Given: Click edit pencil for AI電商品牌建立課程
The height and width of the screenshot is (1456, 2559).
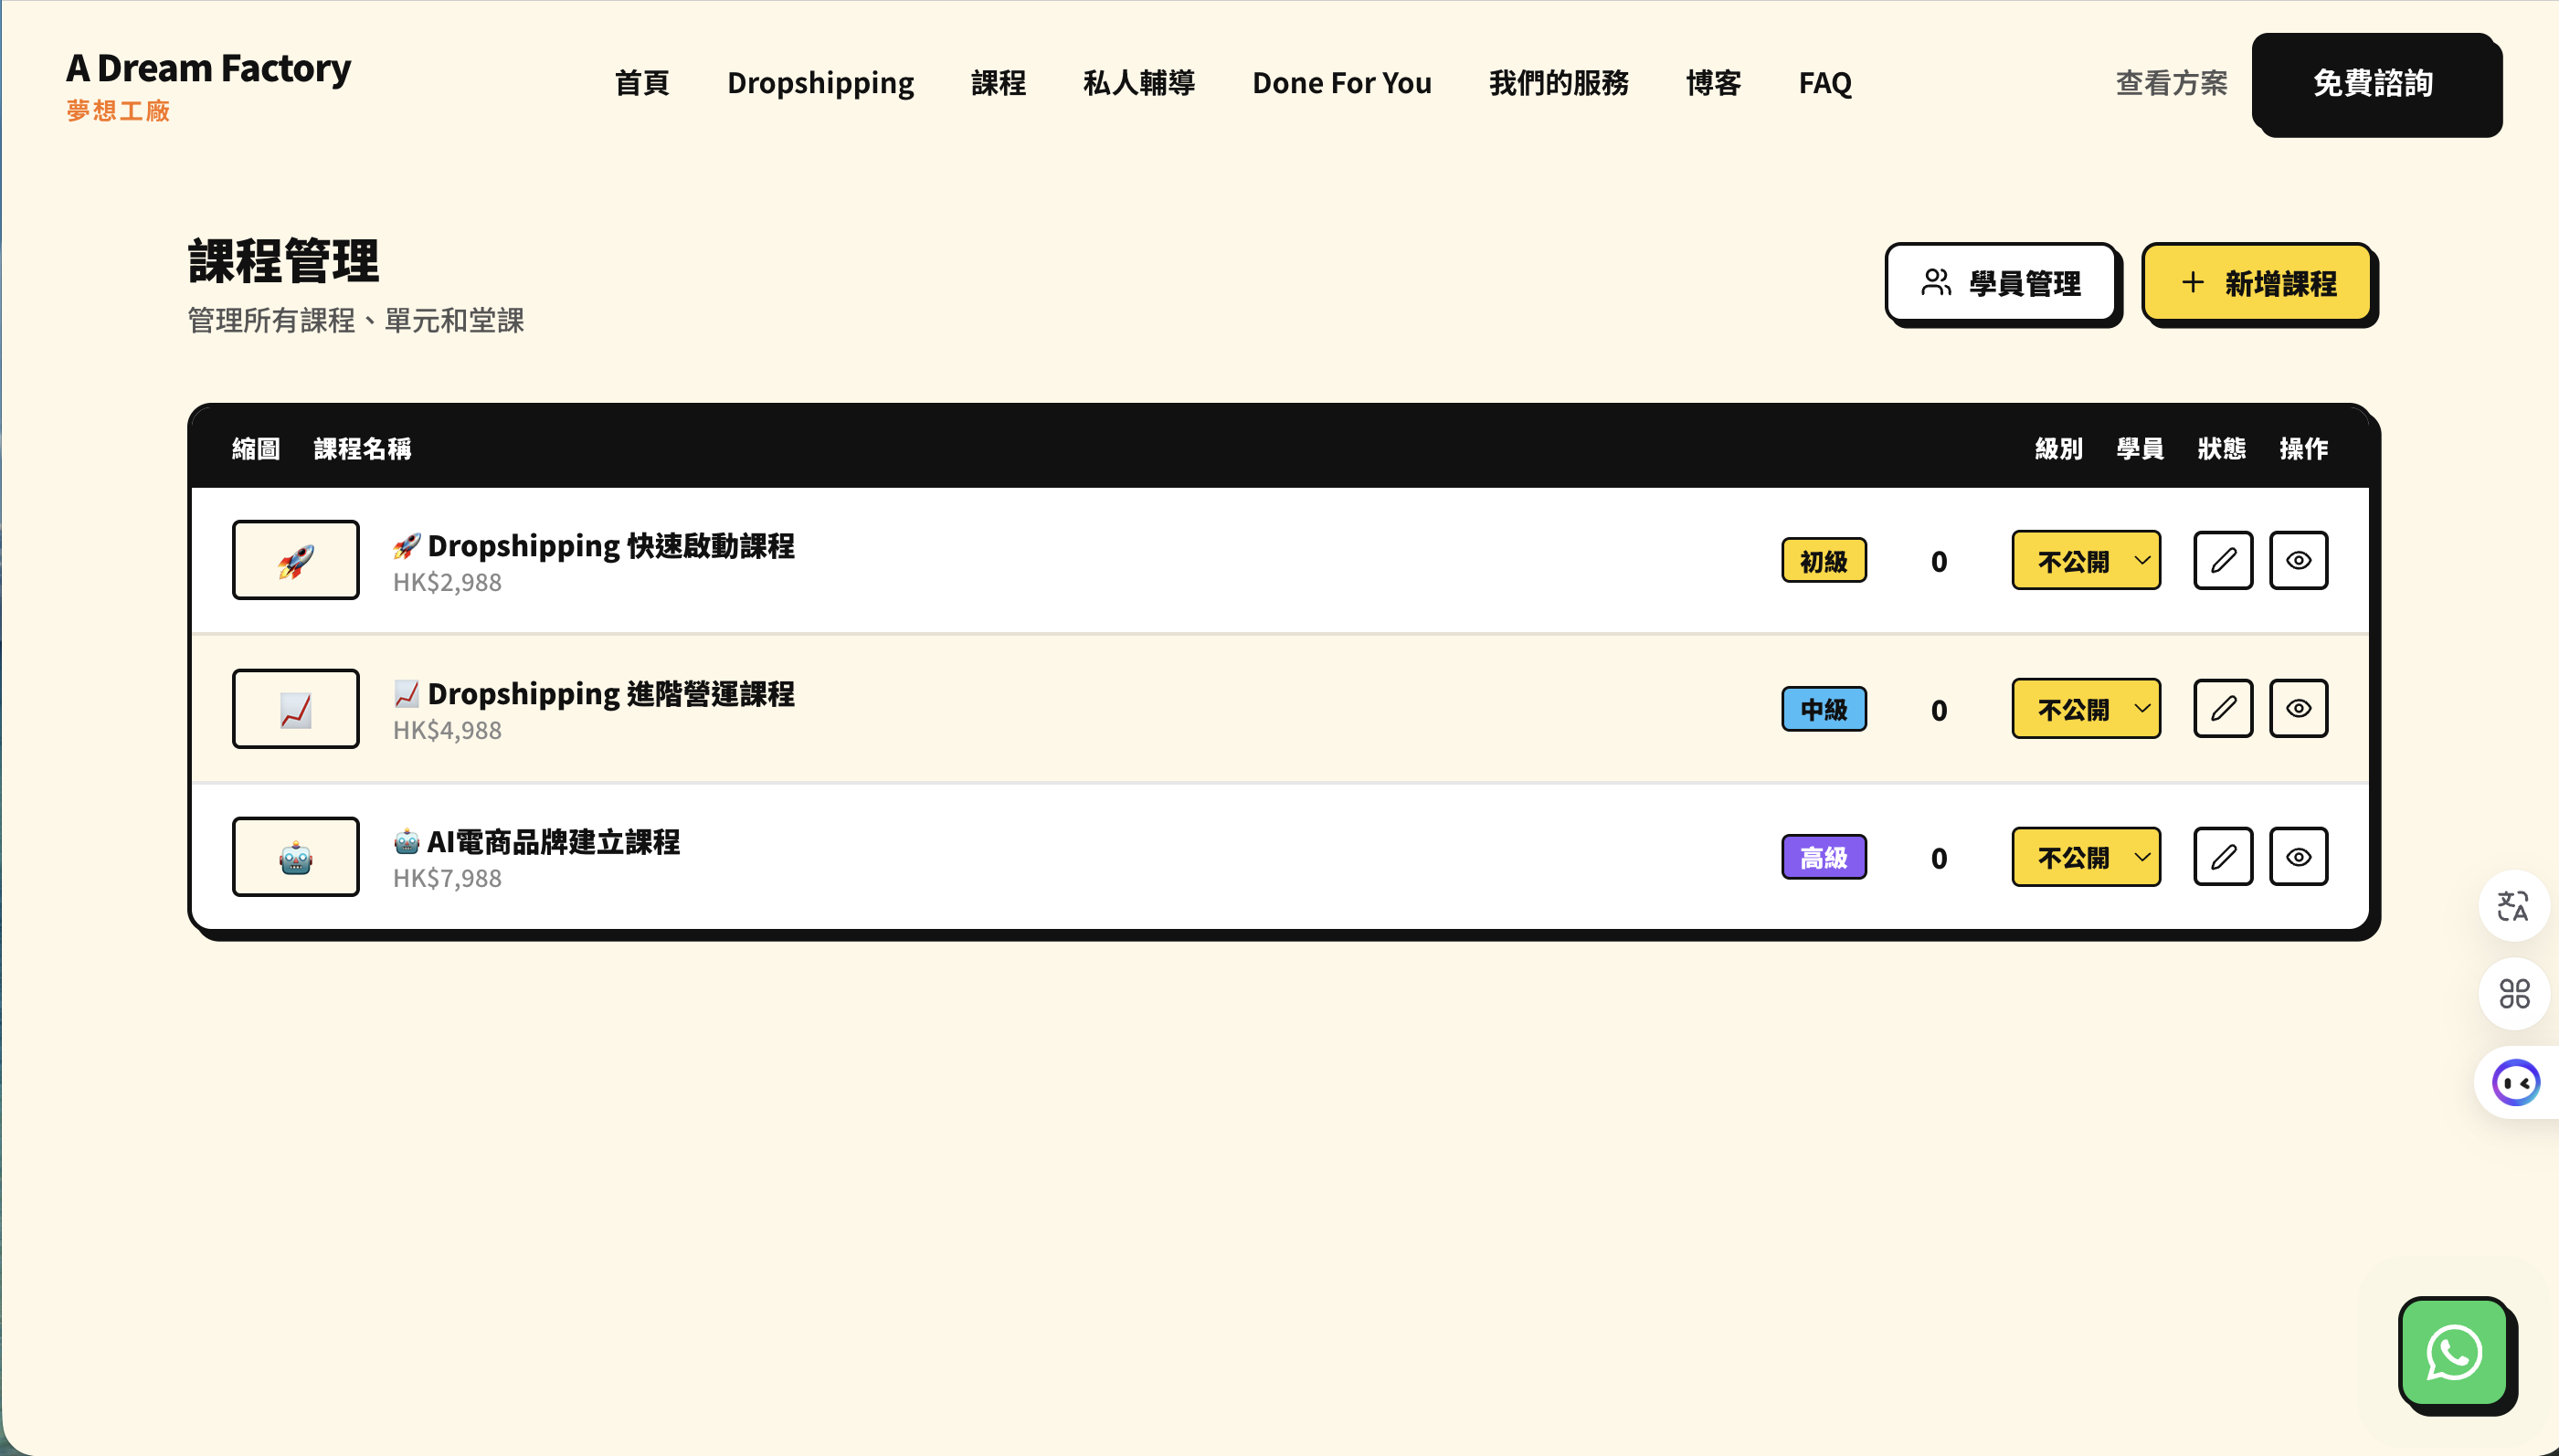Looking at the screenshot, I should [2222, 857].
